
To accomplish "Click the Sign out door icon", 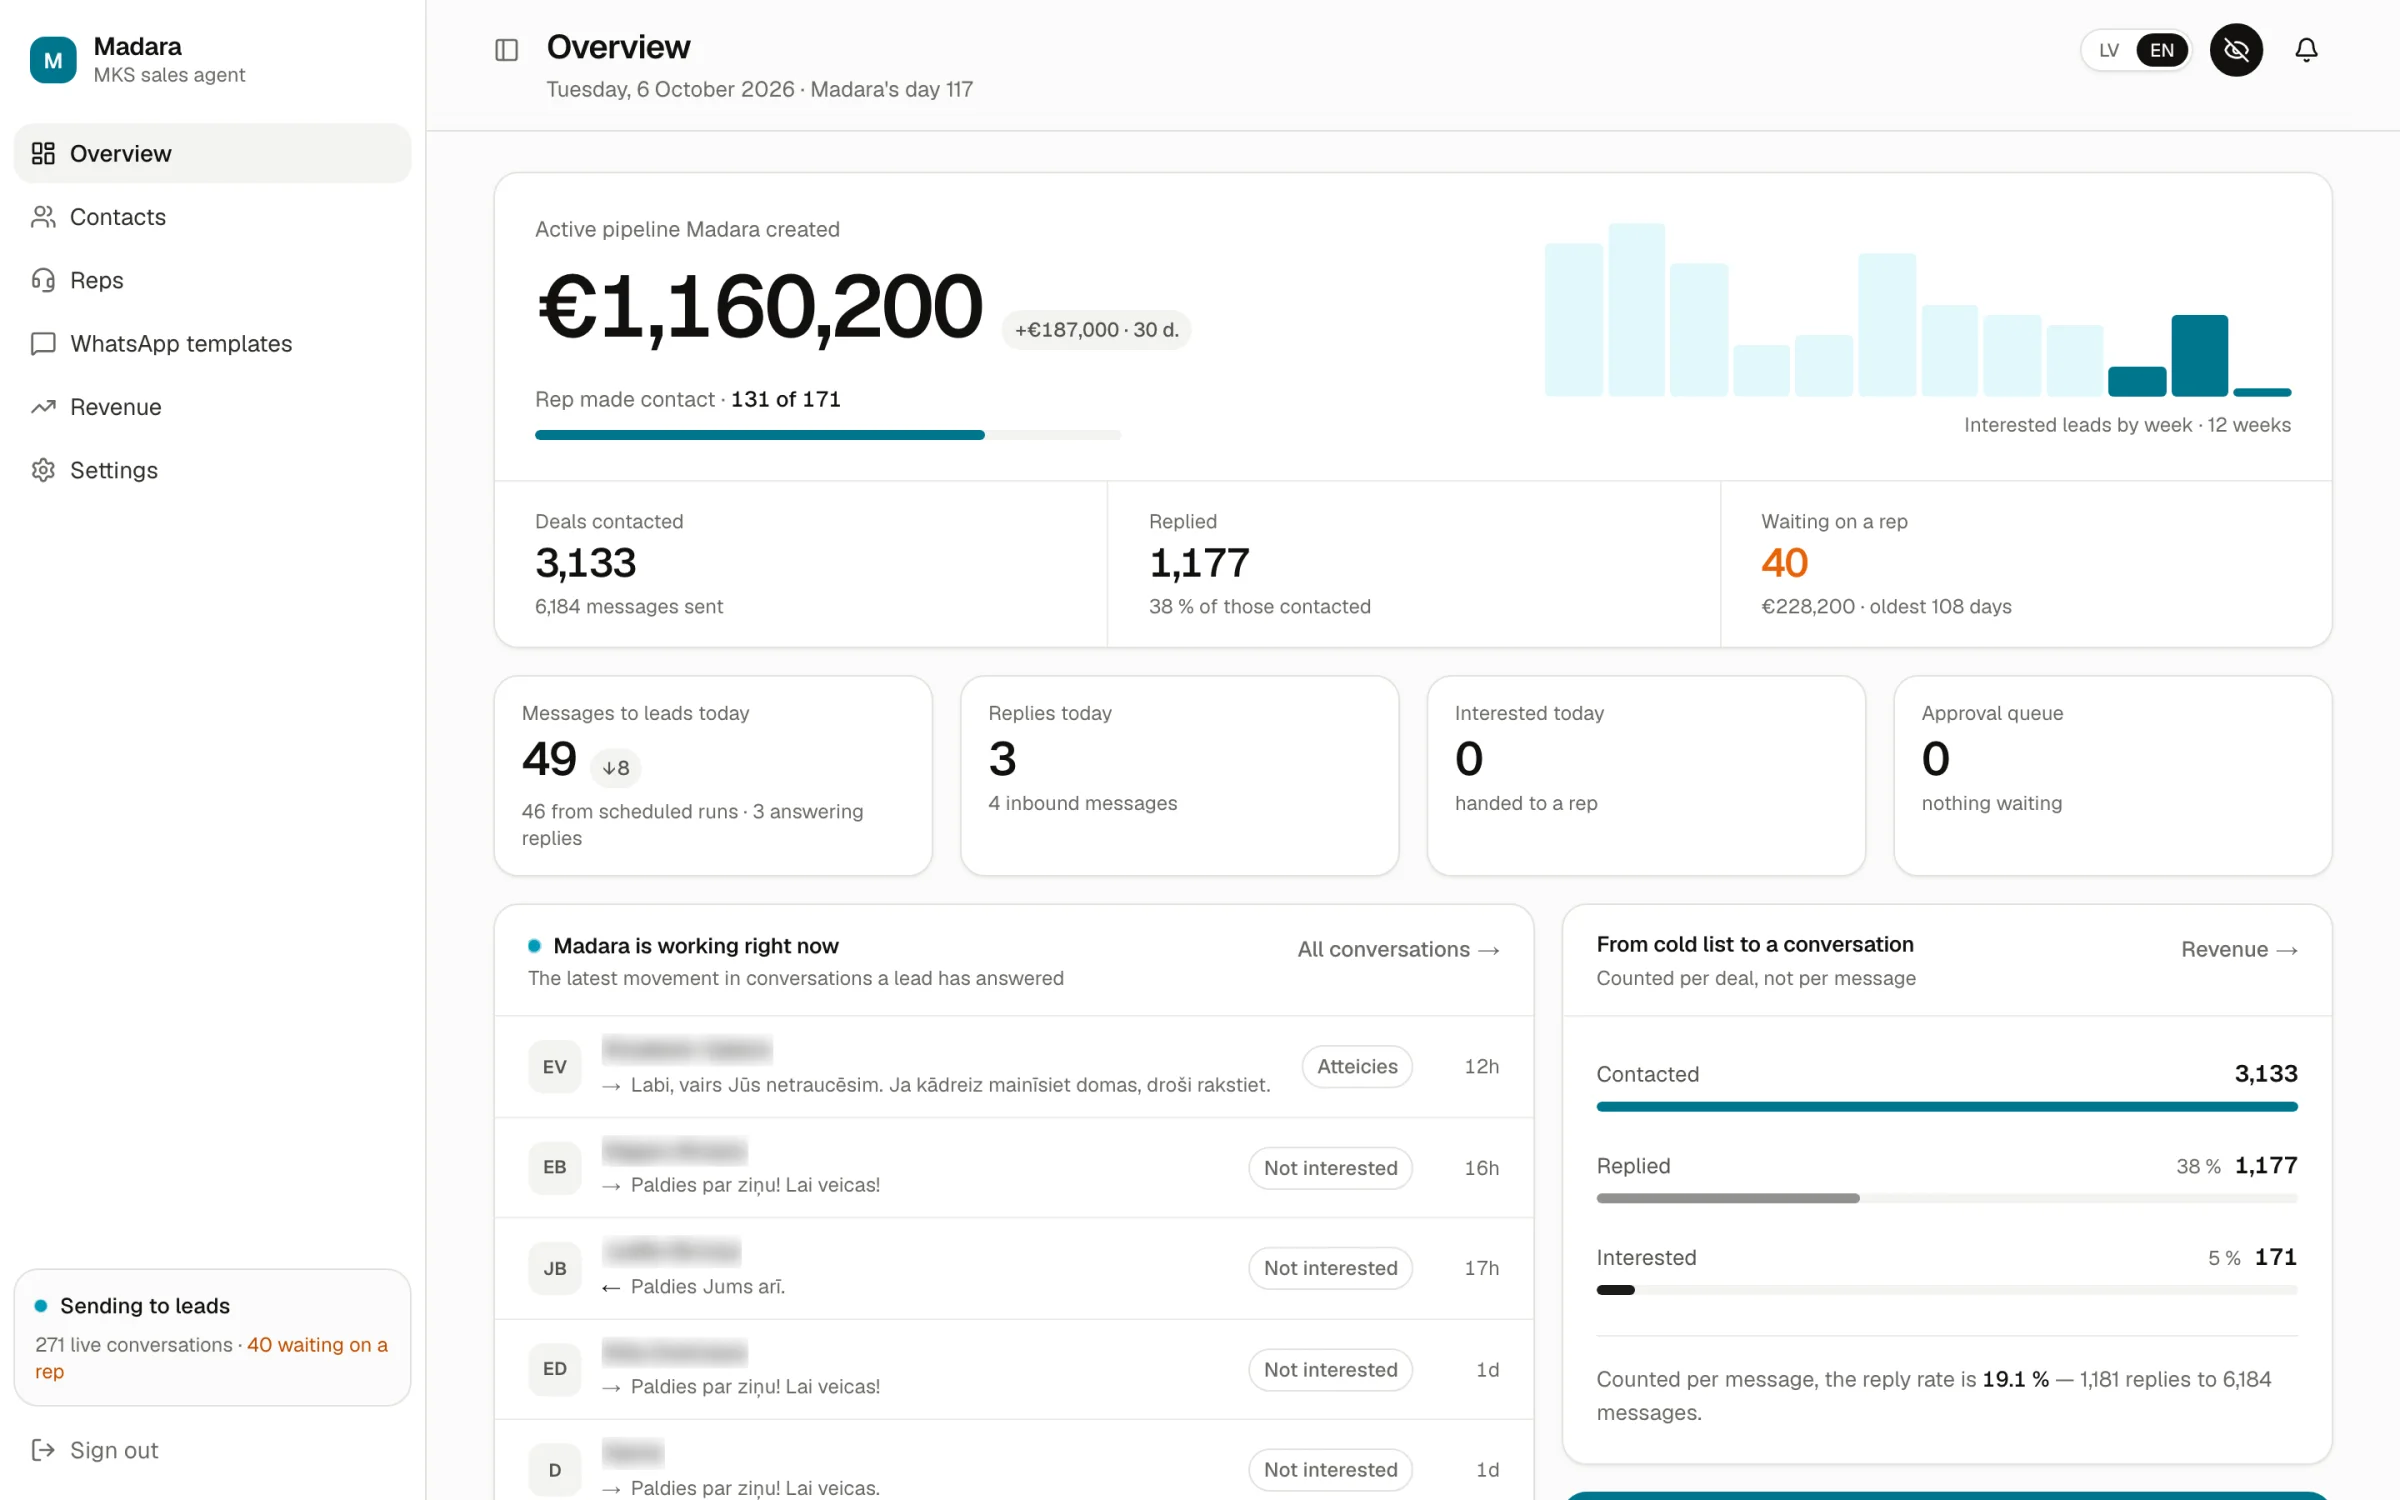I will 43,1450.
